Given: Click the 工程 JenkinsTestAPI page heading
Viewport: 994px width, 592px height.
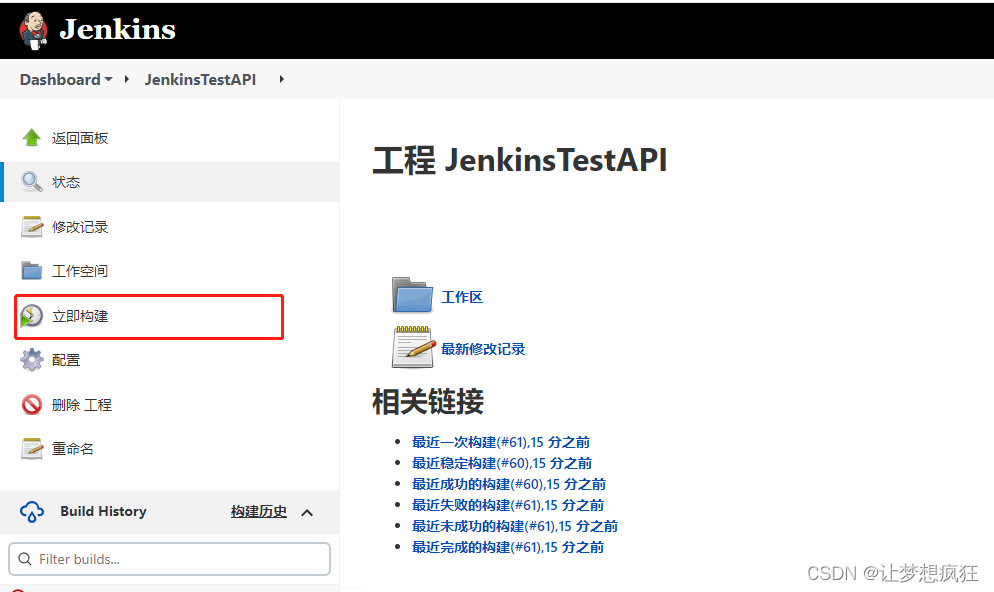Looking at the screenshot, I should click(x=520, y=160).
